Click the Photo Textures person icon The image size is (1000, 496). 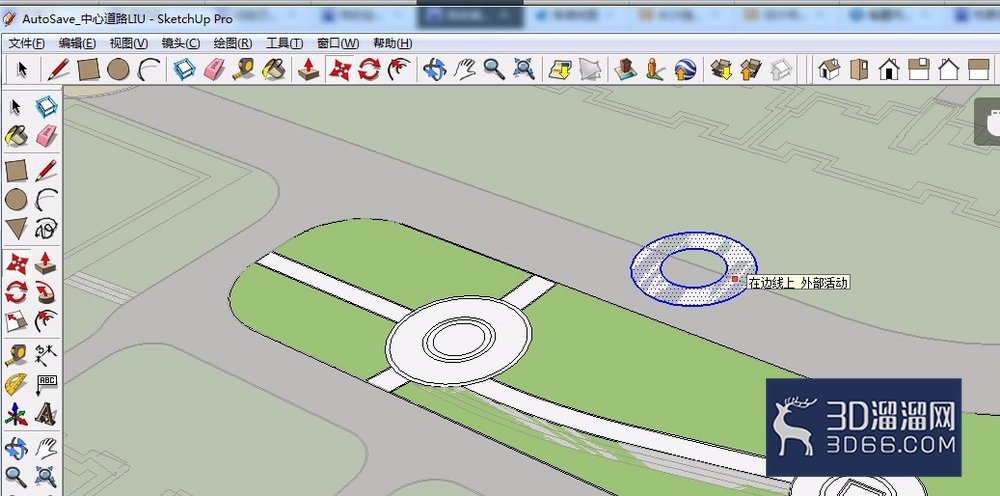click(x=655, y=69)
